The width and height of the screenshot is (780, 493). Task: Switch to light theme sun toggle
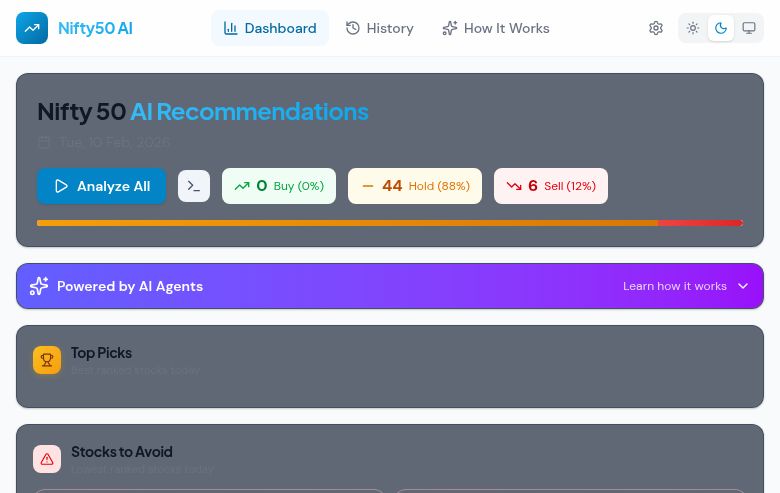point(693,28)
